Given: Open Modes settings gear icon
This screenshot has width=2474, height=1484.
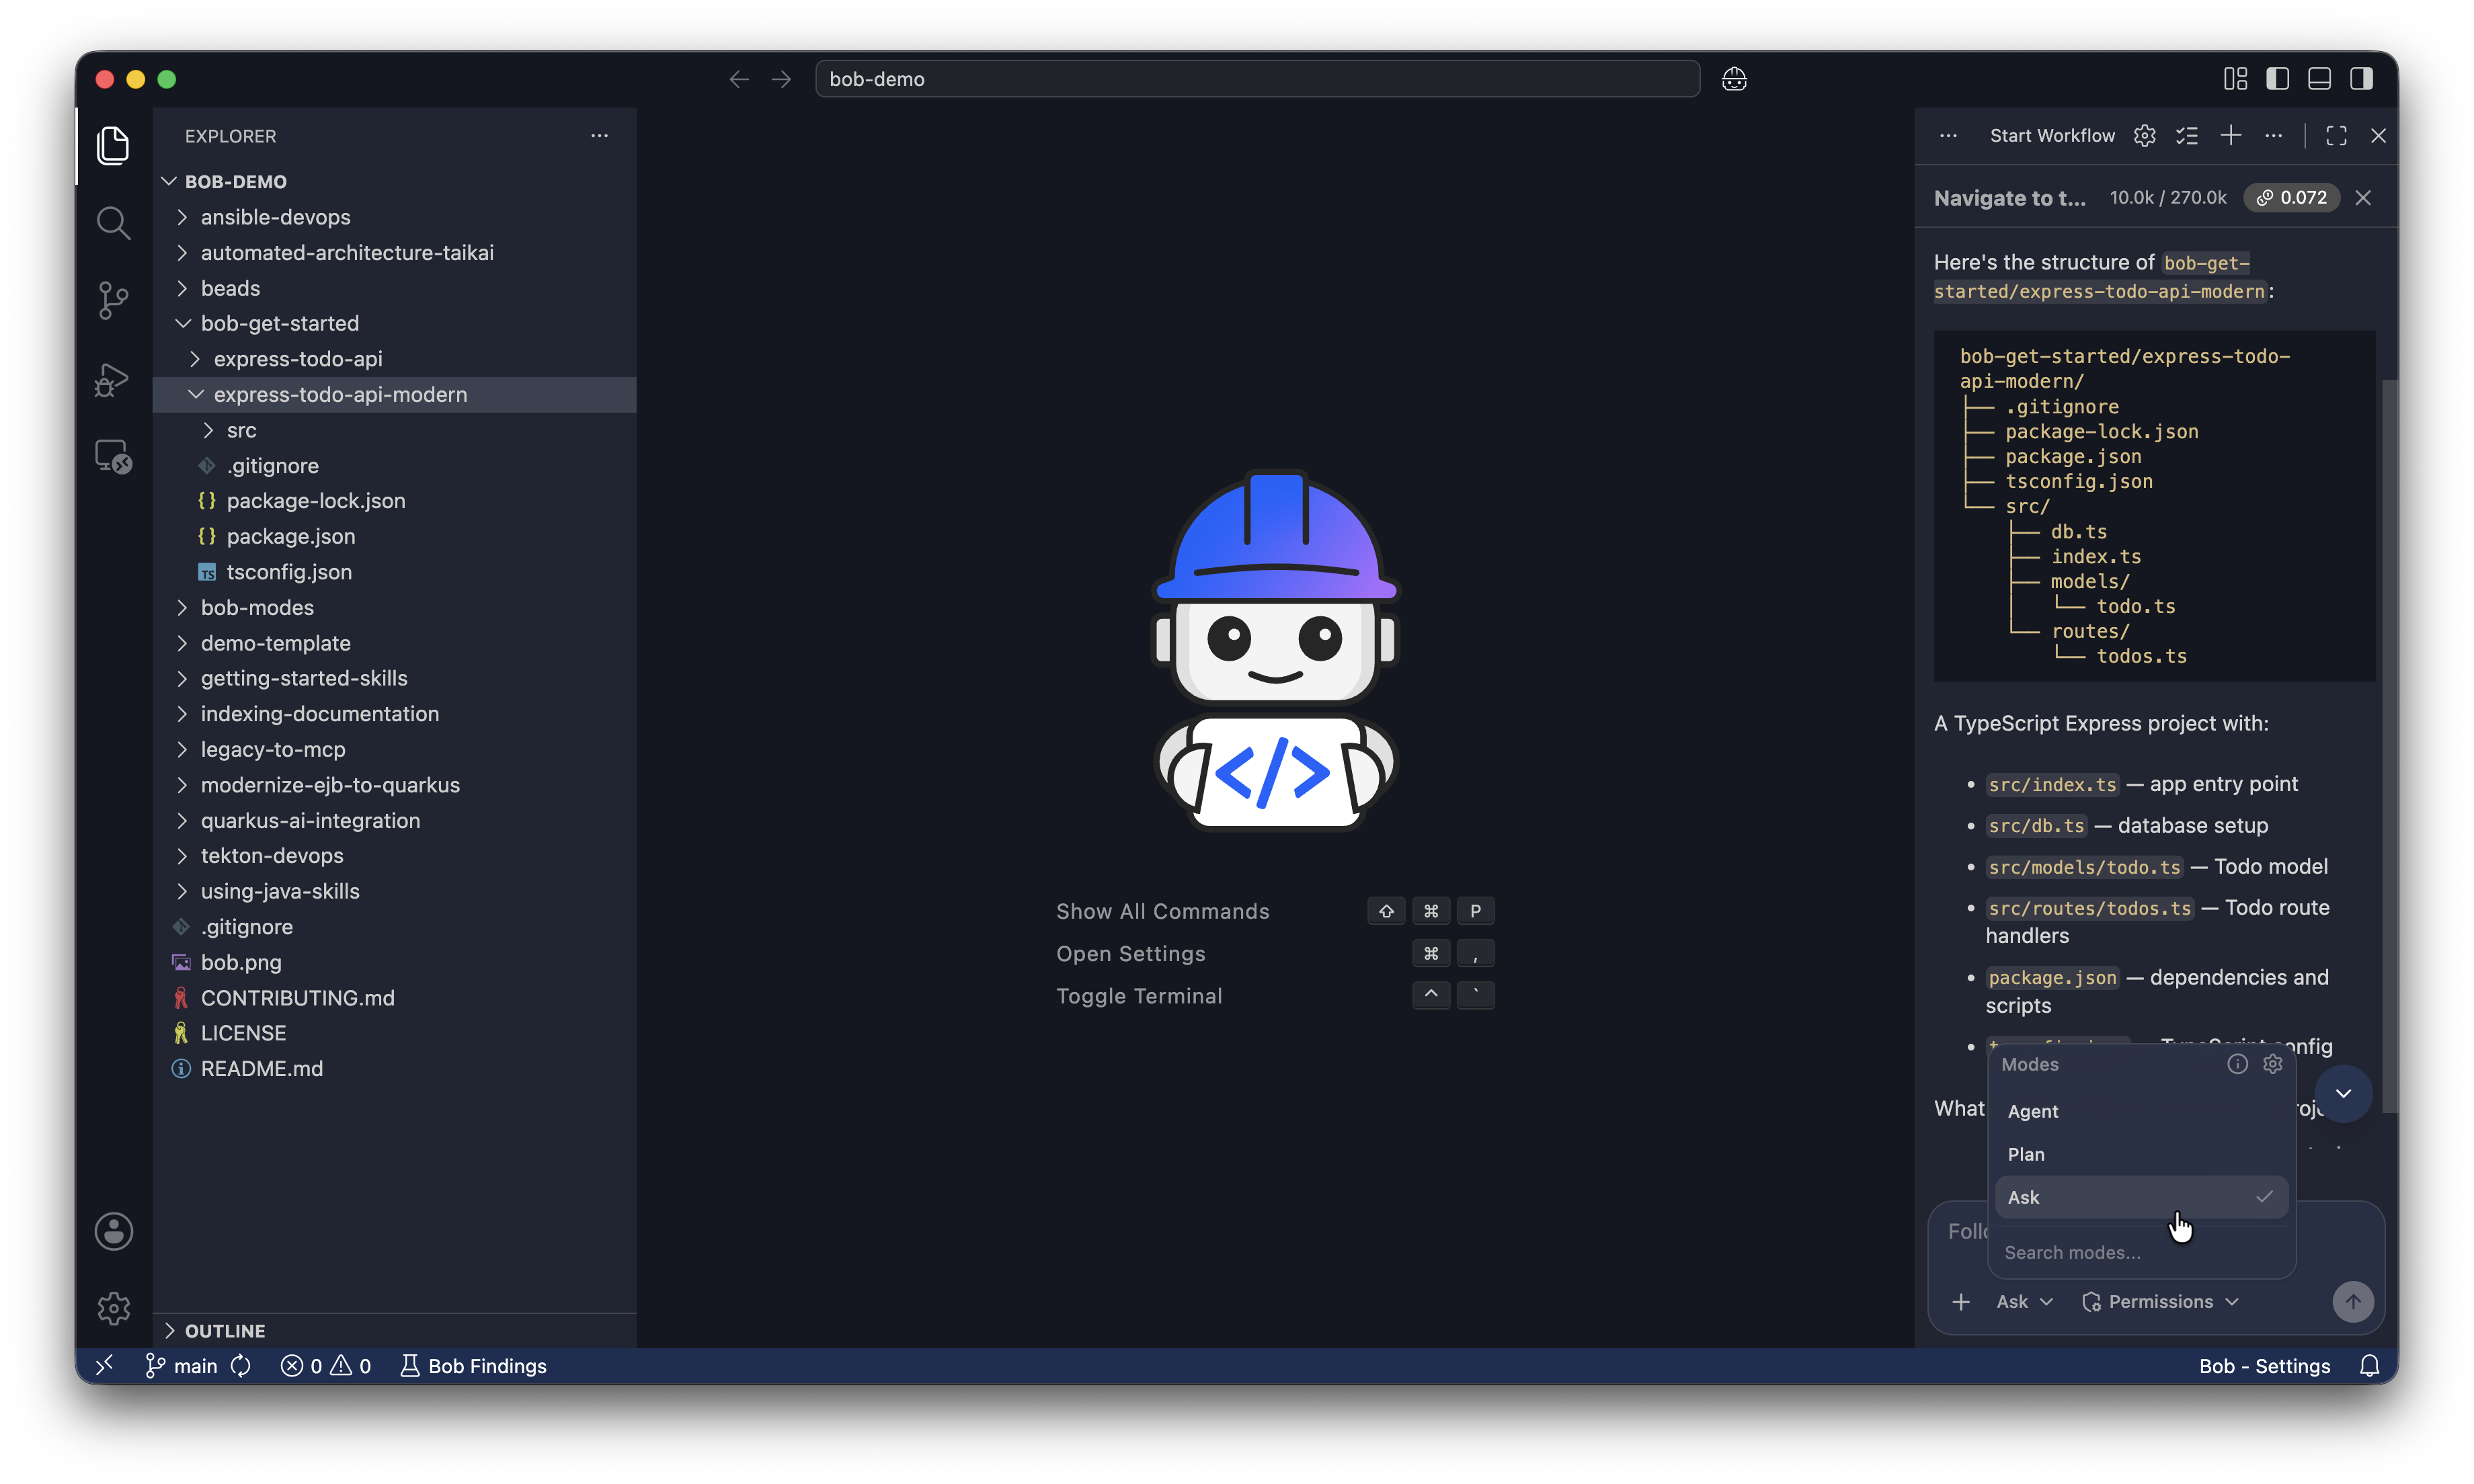Looking at the screenshot, I should [2272, 1064].
